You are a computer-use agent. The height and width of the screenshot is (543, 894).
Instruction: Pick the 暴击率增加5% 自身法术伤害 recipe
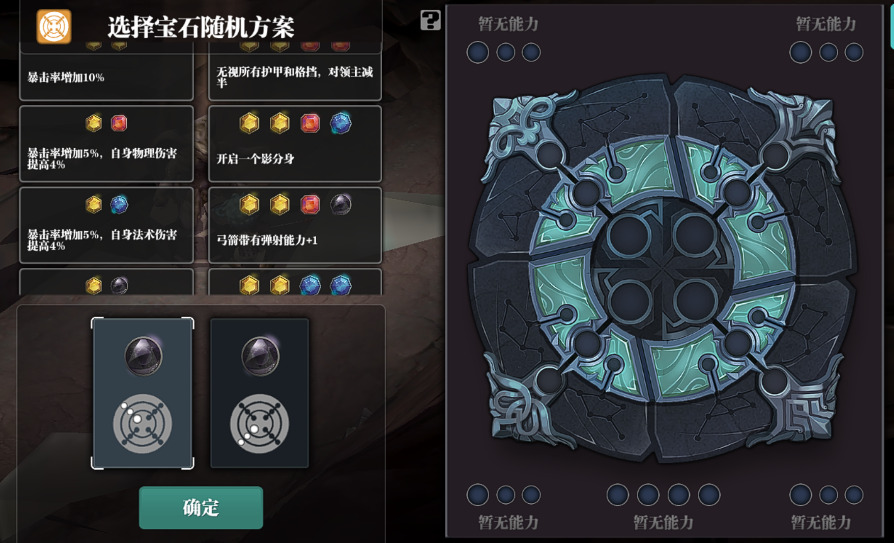click(107, 225)
